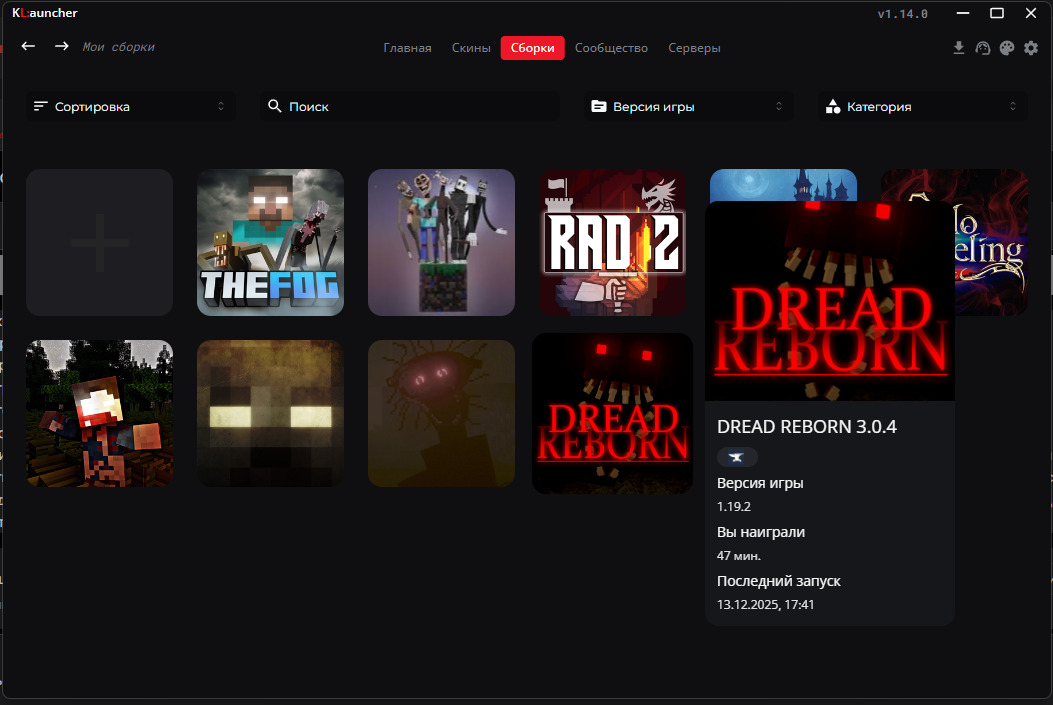Open the red-eyed shadow figure modpack
The height and width of the screenshot is (705, 1053).
click(x=441, y=414)
